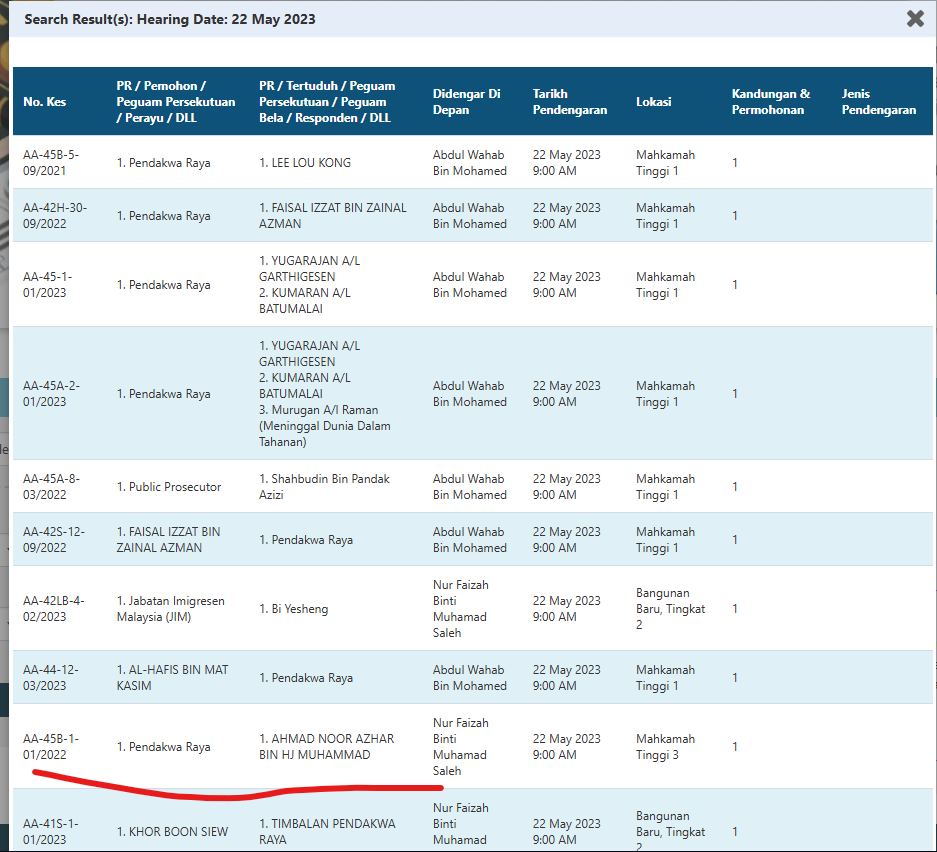Open case AA-44-12-03/2023
Screen dimensions: 937x852
[x=50, y=678]
